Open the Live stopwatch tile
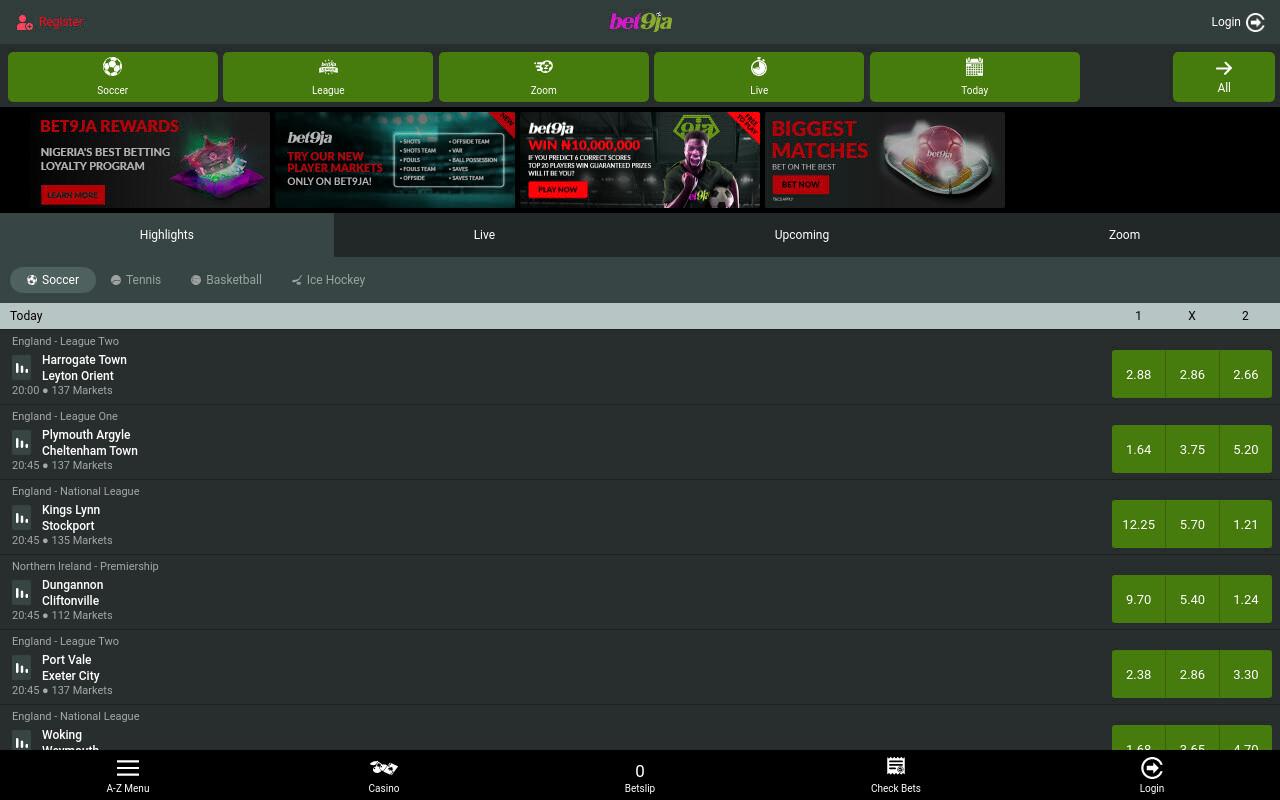The width and height of the screenshot is (1280, 800). pyautogui.click(x=759, y=77)
